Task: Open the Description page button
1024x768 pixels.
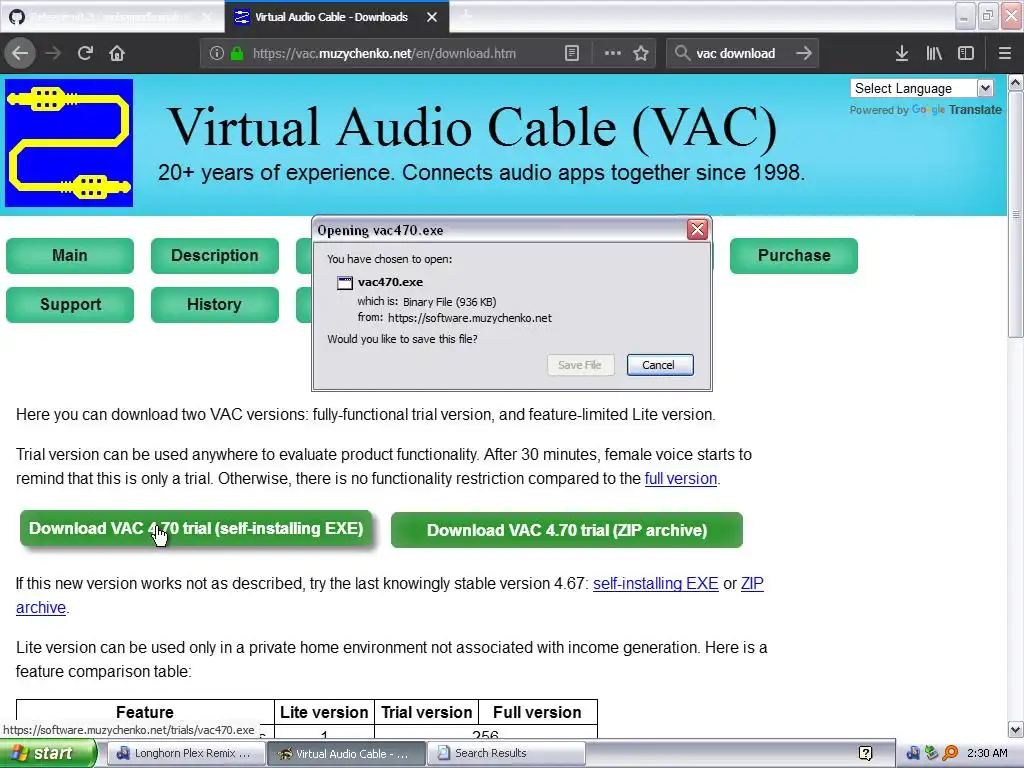Action: tap(215, 255)
